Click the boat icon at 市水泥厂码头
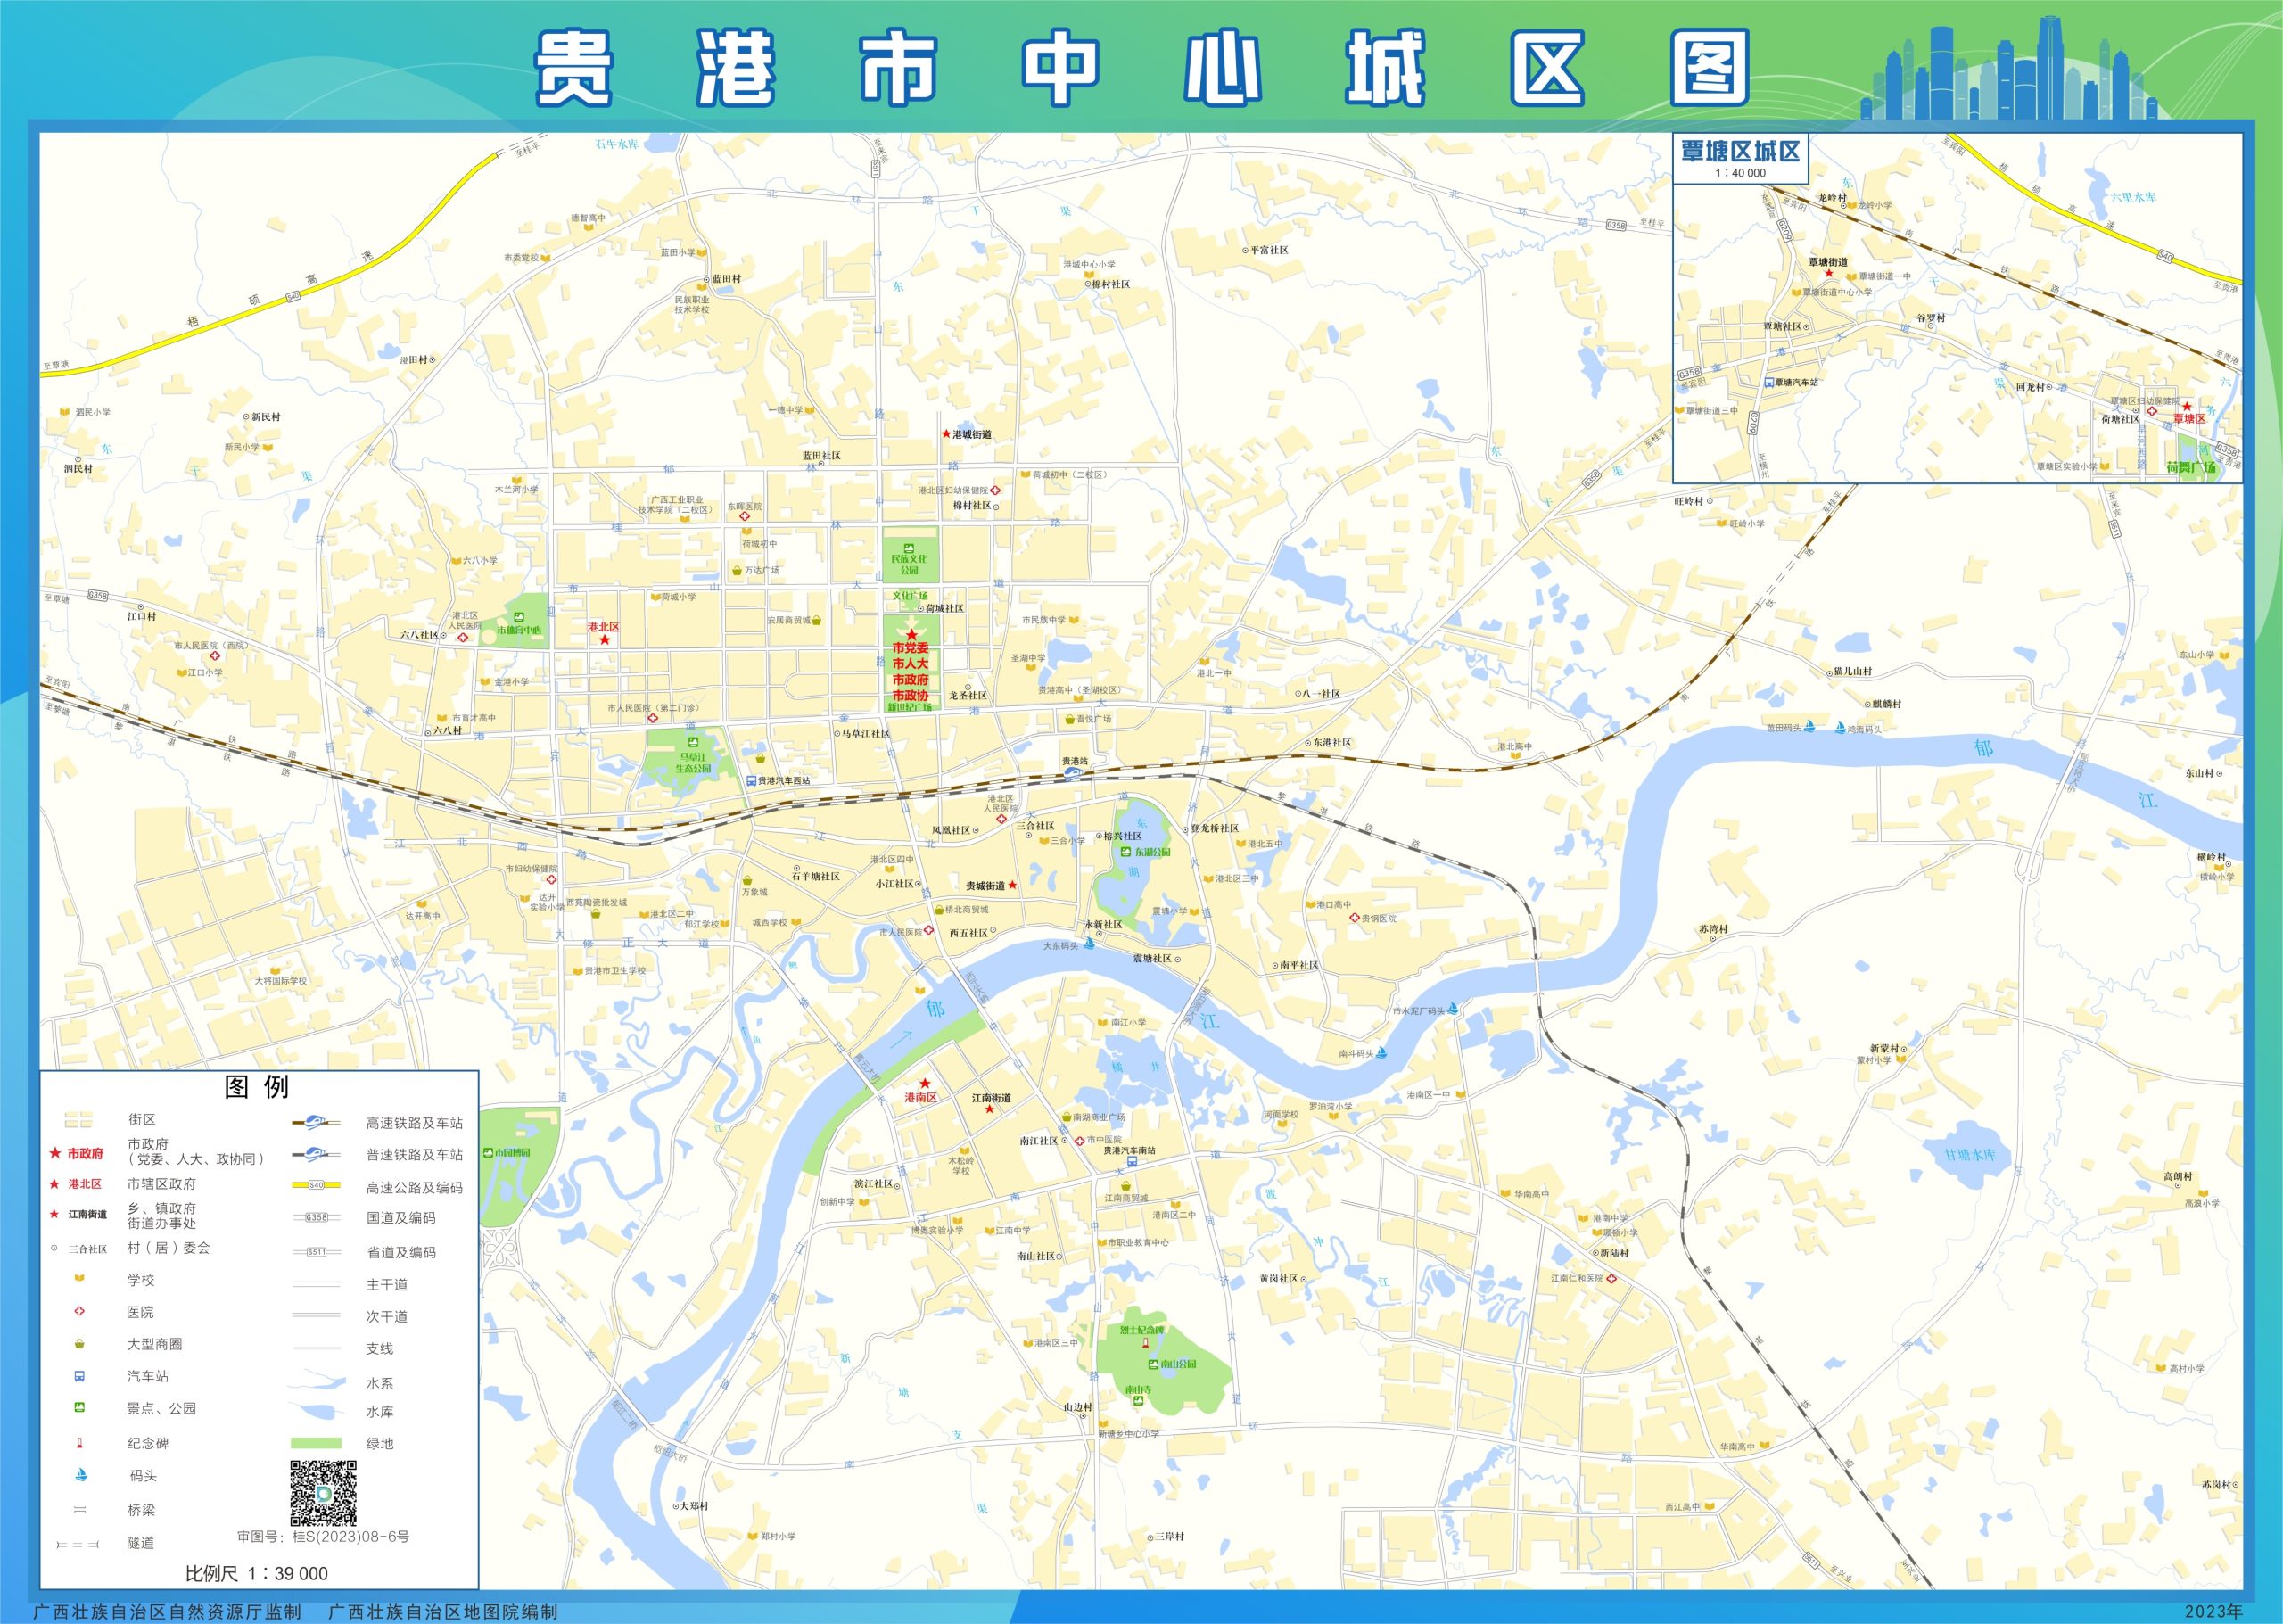The height and width of the screenshot is (1624, 2283). pyautogui.click(x=1452, y=1010)
